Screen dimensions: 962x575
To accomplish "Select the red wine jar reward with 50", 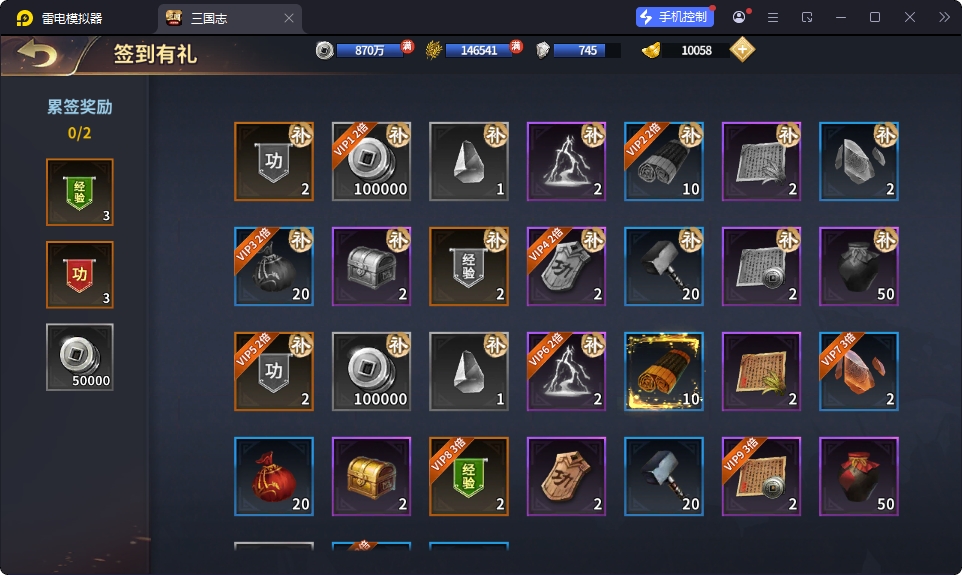I will [859, 476].
